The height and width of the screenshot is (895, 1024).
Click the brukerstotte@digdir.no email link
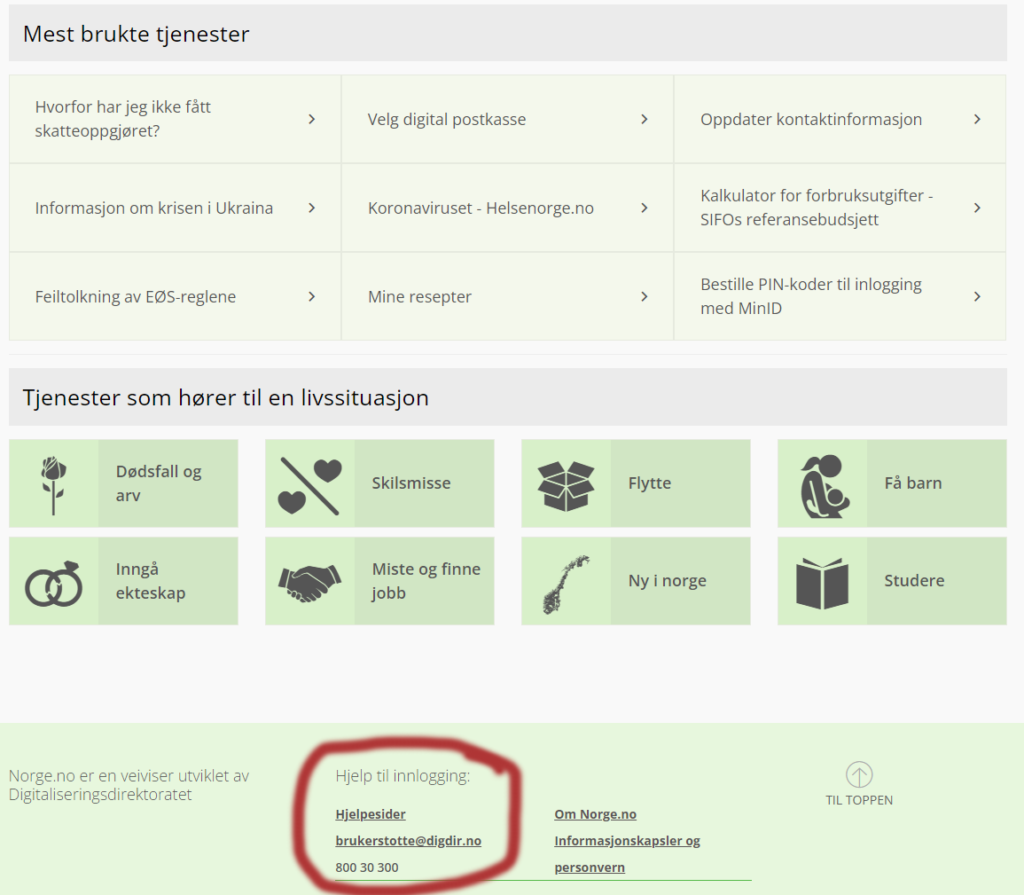coord(409,841)
